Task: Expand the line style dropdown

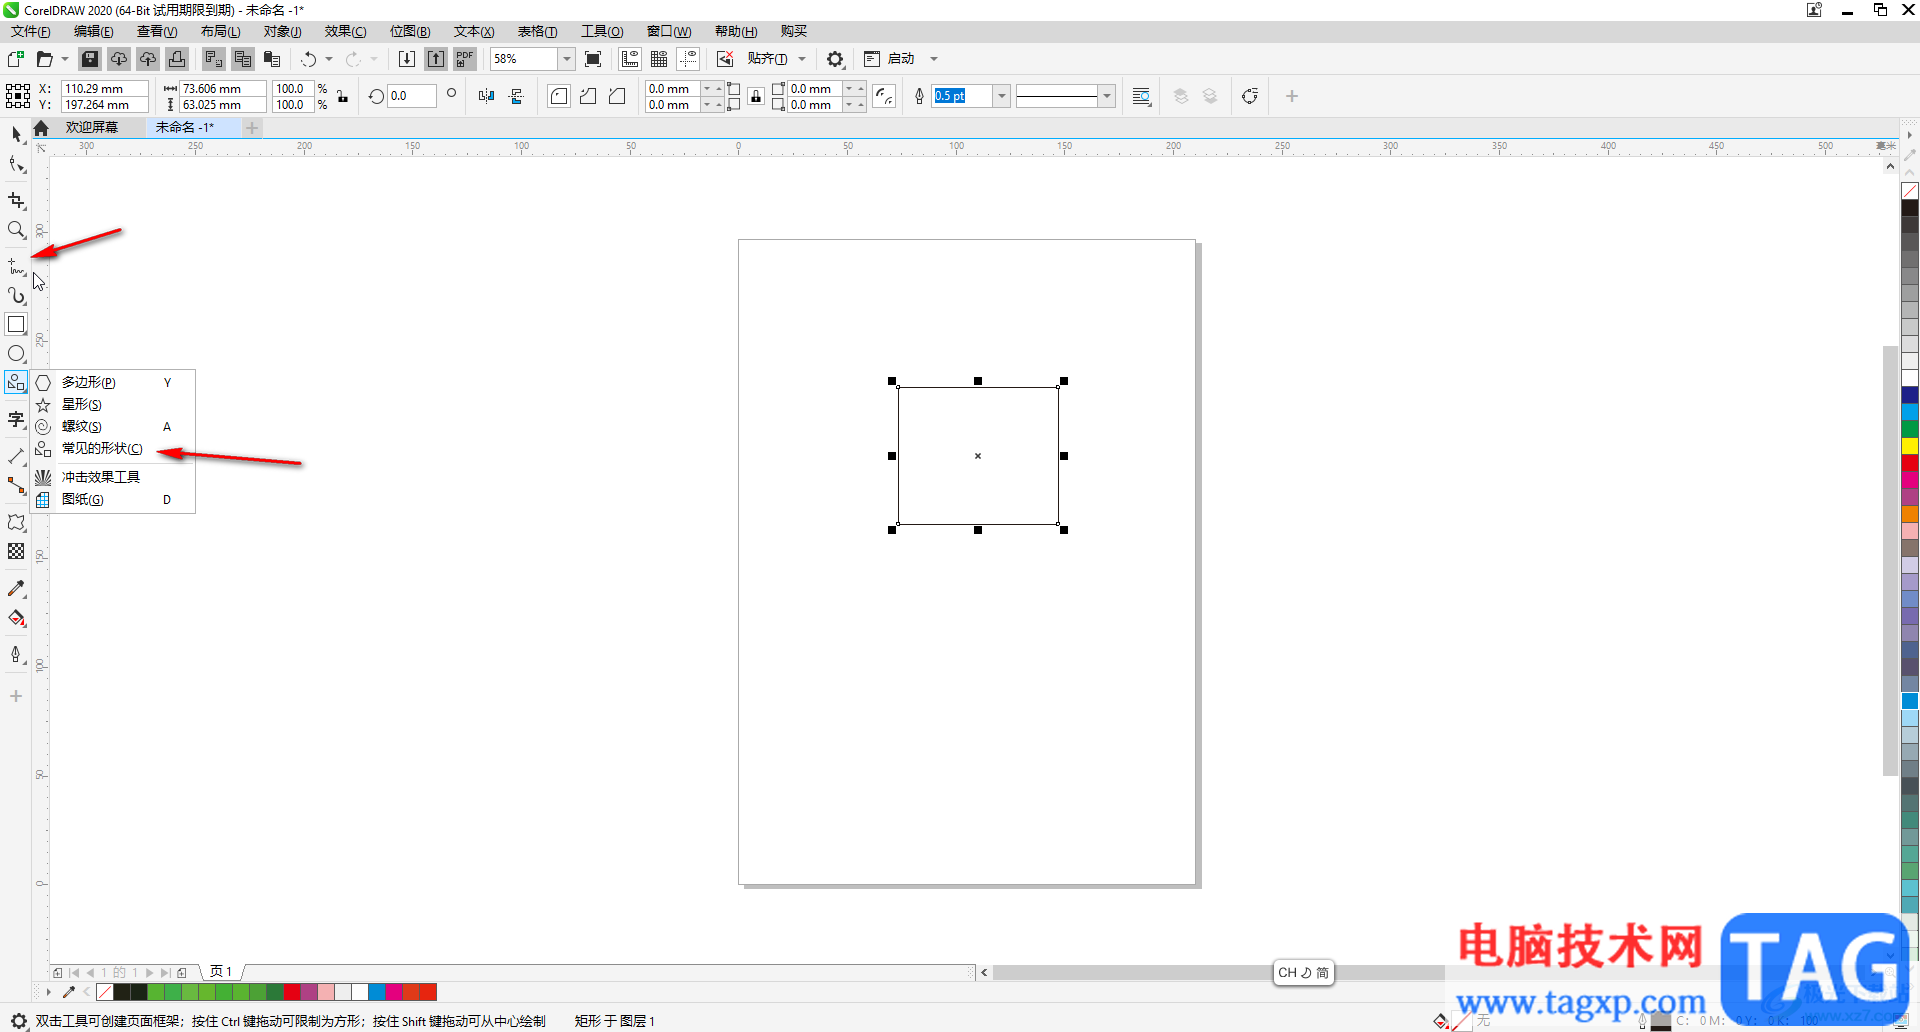Action: (1106, 96)
